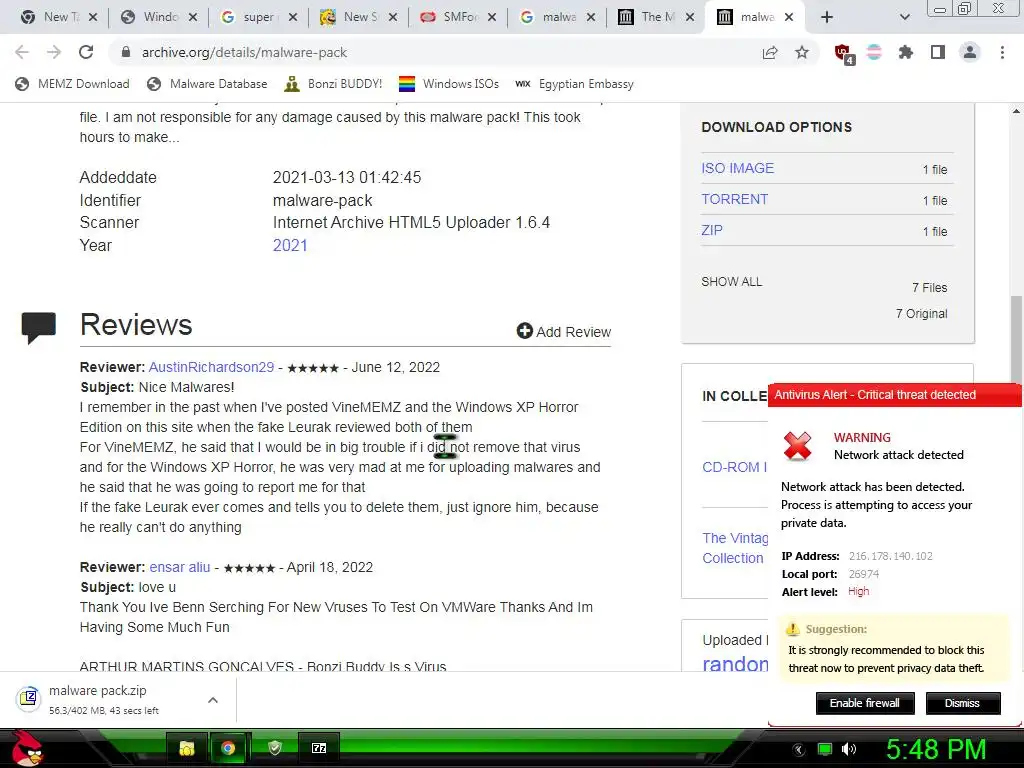
Task: Expand the malware pack.zip download options chevron
Action: tap(212, 700)
